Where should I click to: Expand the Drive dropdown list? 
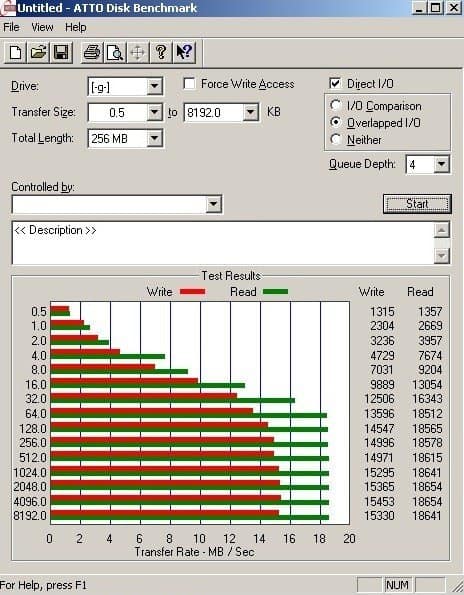[x=154, y=87]
